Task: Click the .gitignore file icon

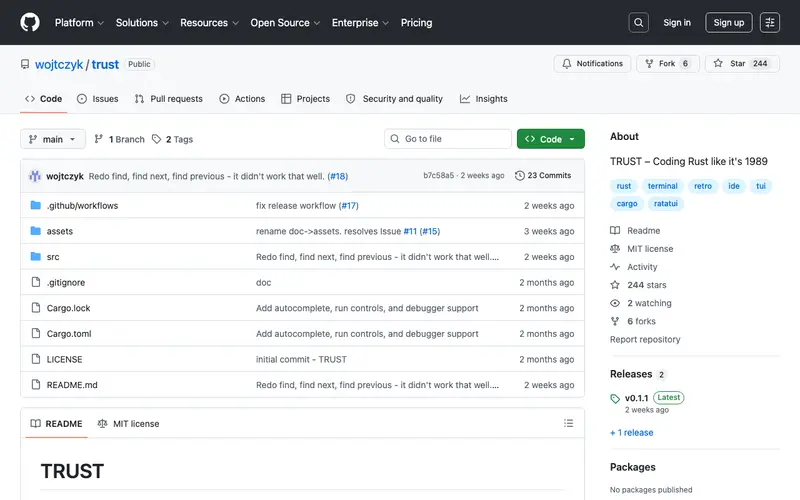Action: [35, 282]
